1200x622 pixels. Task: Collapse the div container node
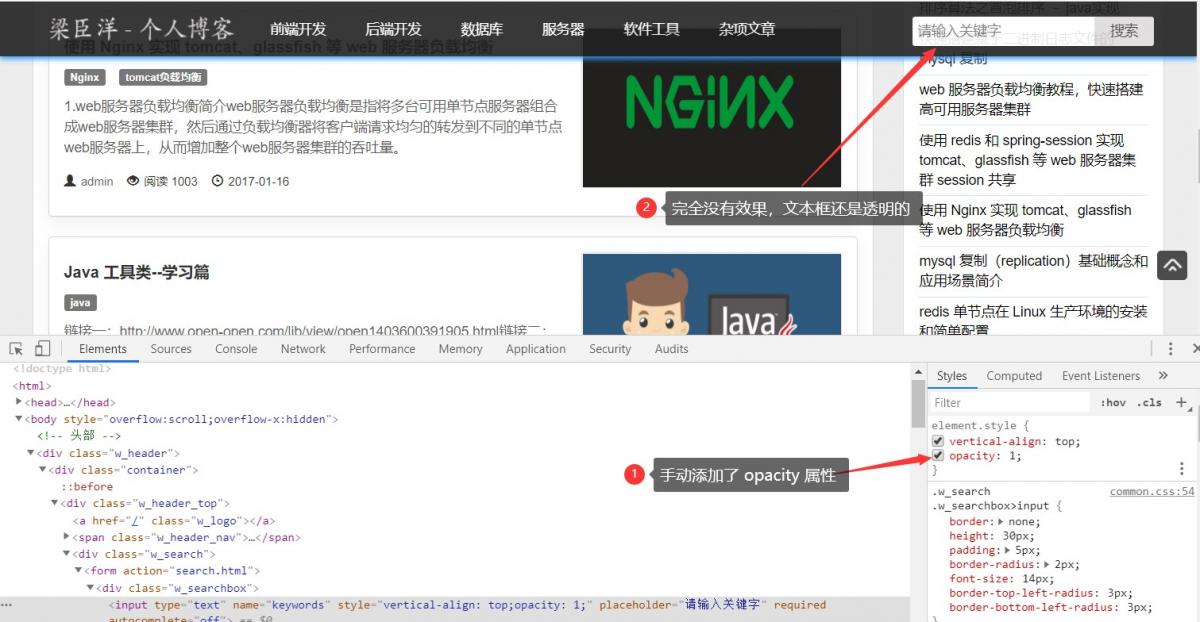click(43, 470)
